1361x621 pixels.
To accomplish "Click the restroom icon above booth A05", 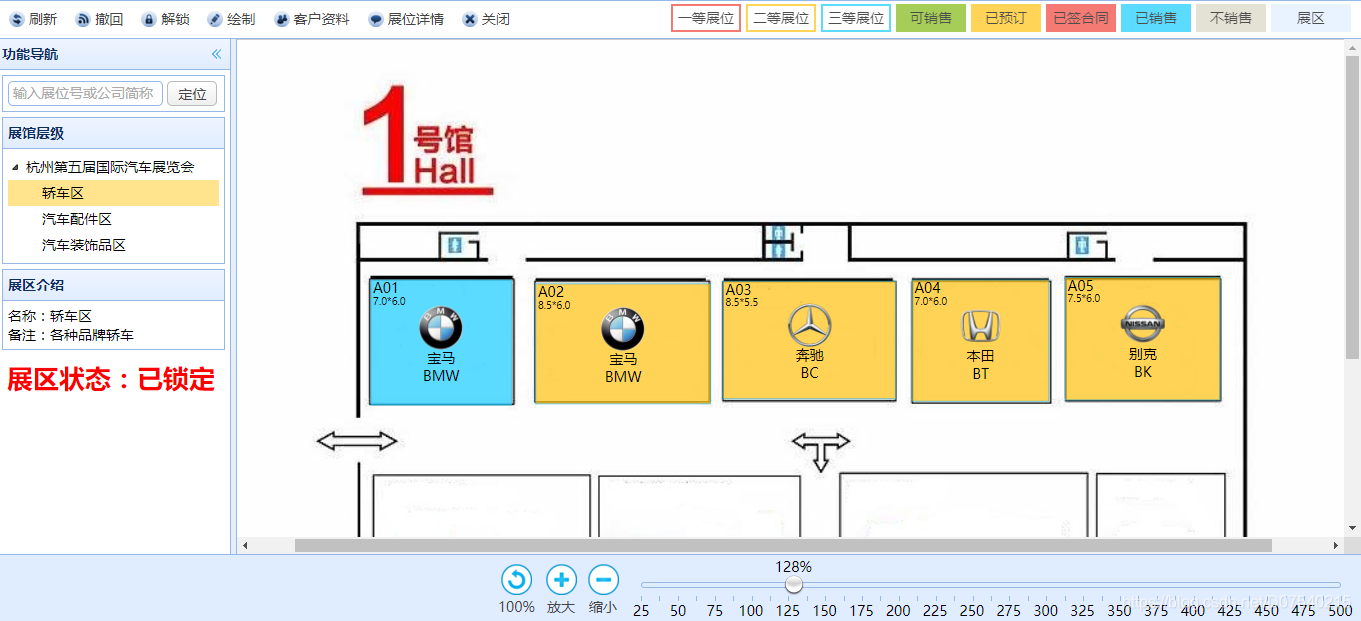I will point(1082,245).
